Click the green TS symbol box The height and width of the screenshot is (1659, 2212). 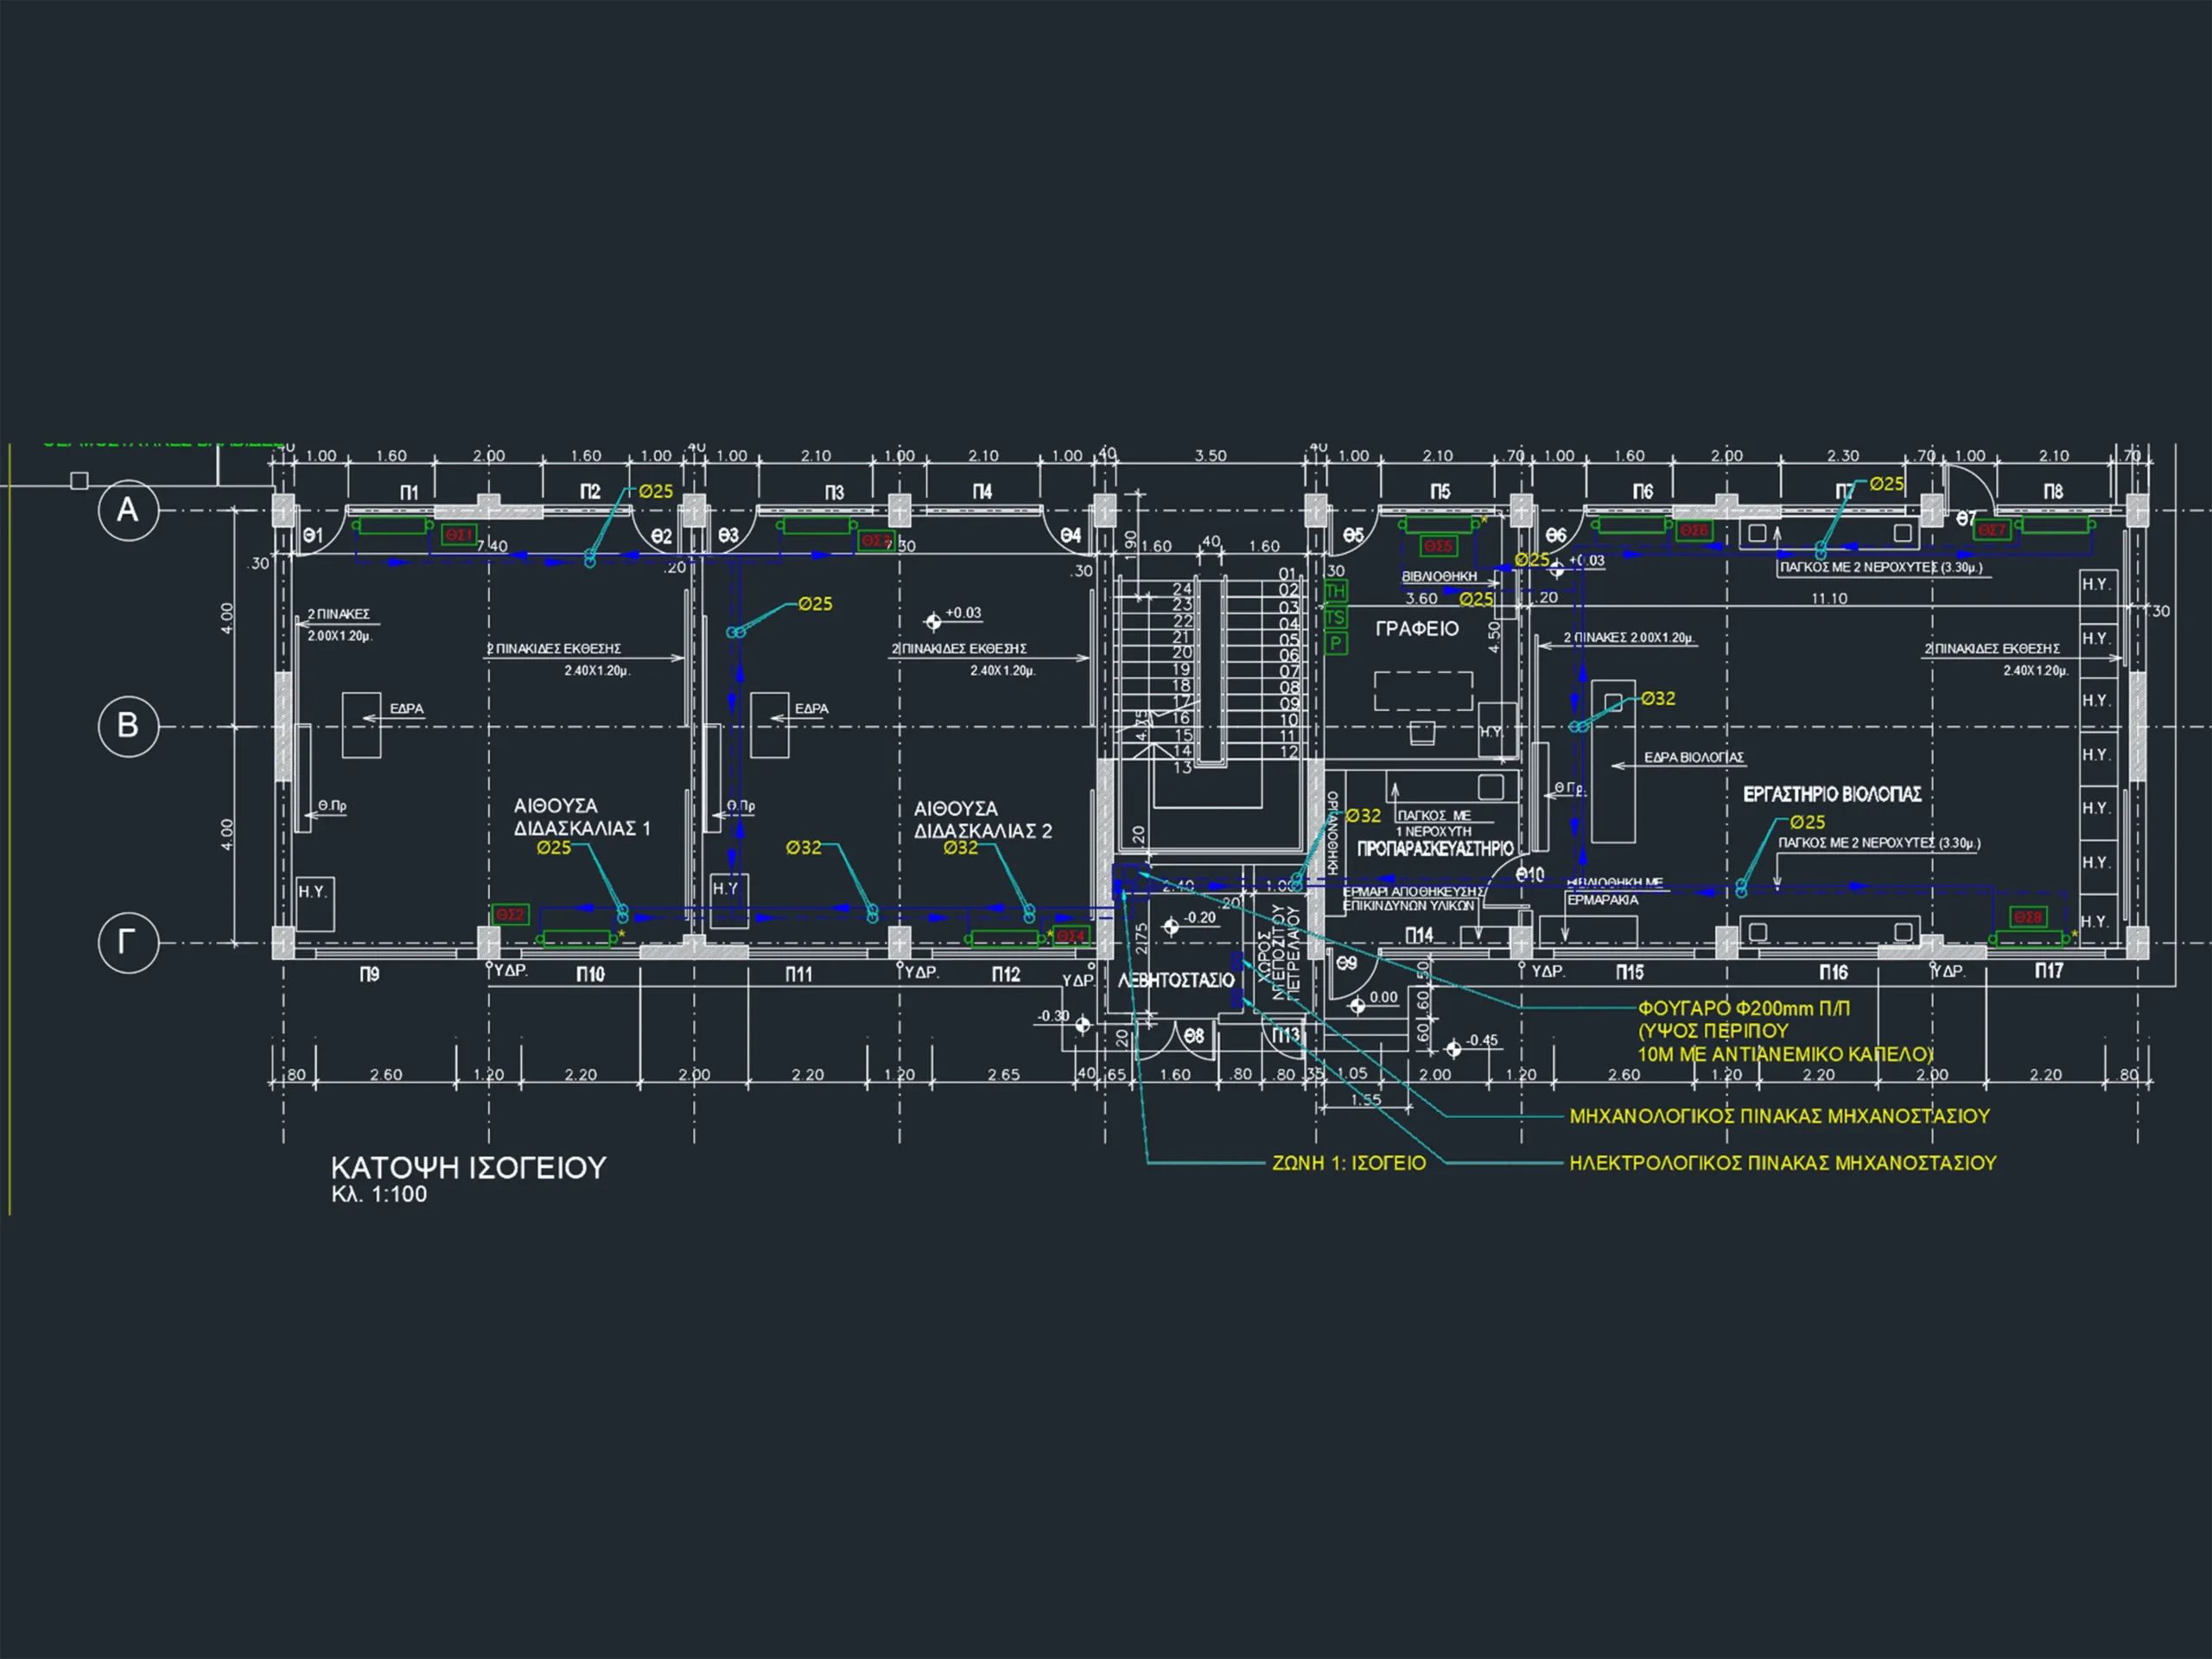(1335, 617)
